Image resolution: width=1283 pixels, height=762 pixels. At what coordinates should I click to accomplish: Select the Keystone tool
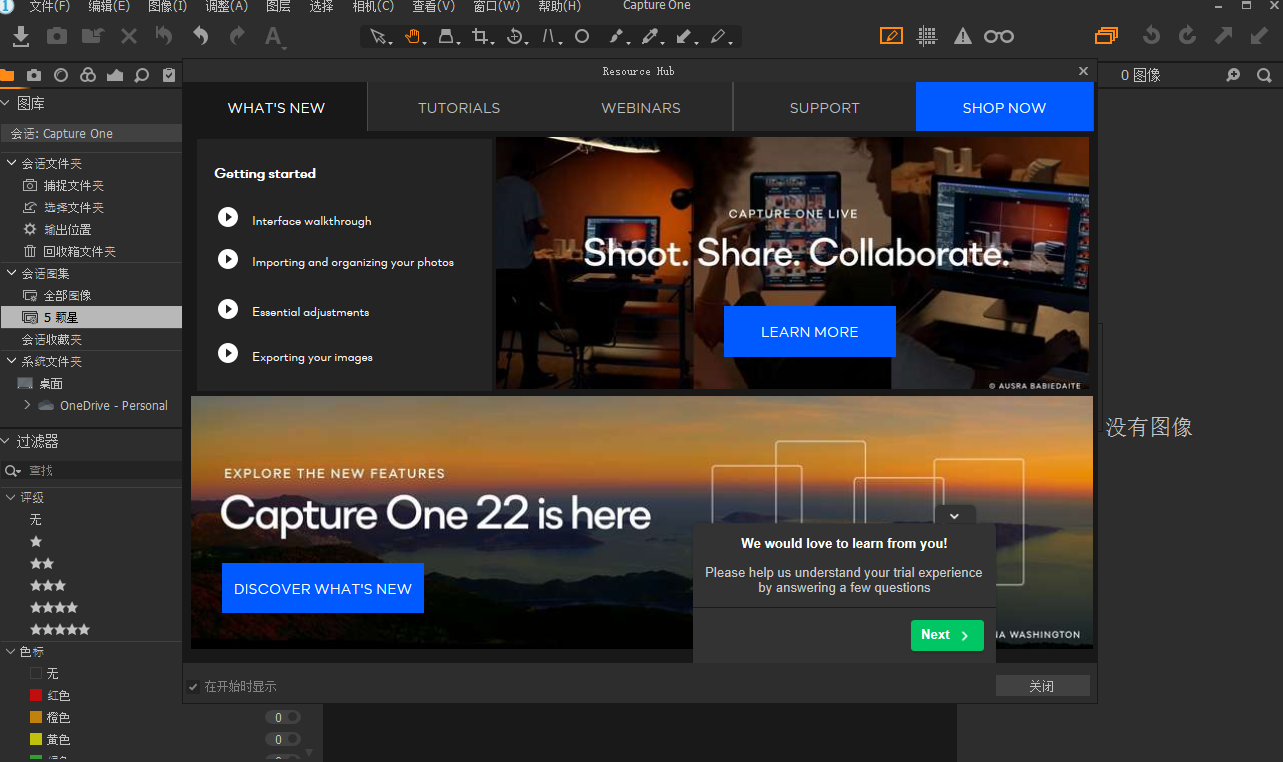(x=549, y=37)
